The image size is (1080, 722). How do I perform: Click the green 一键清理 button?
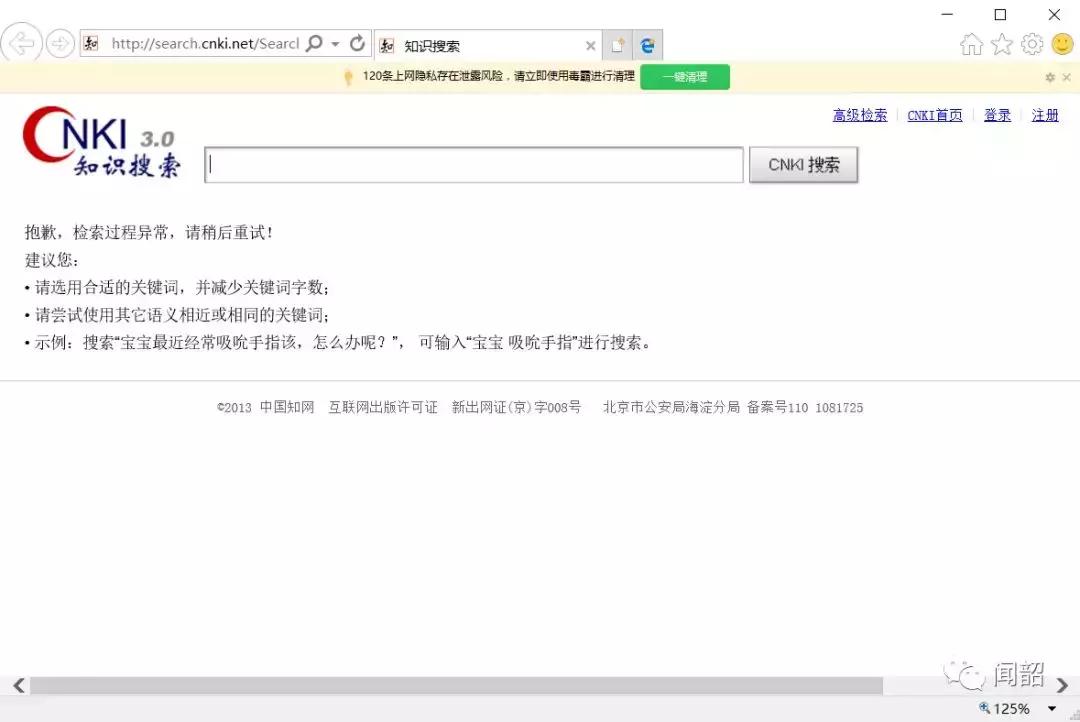click(x=685, y=76)
